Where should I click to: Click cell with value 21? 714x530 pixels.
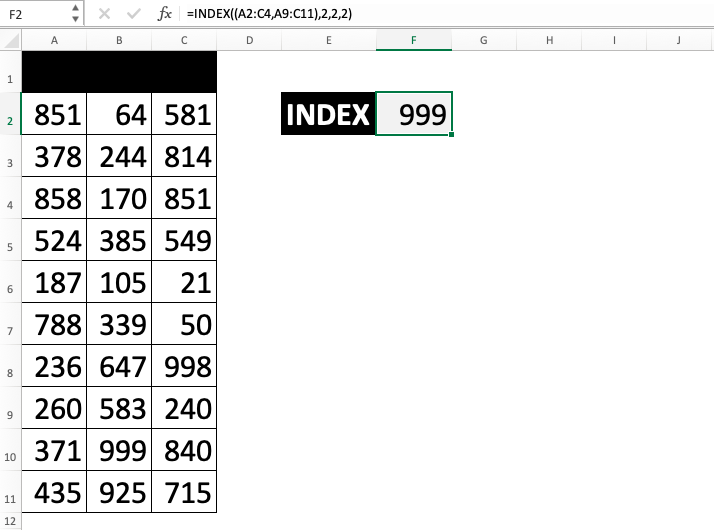(x=184, y=282)
